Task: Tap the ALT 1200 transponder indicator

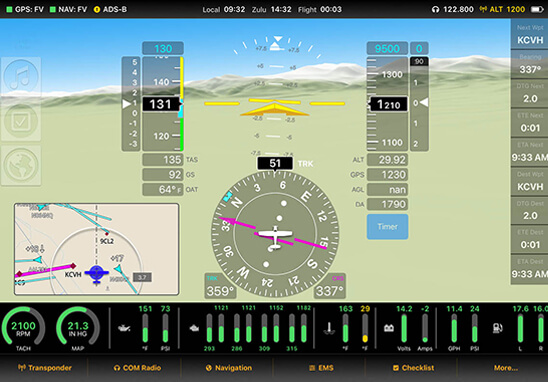Action: point(502,9)
